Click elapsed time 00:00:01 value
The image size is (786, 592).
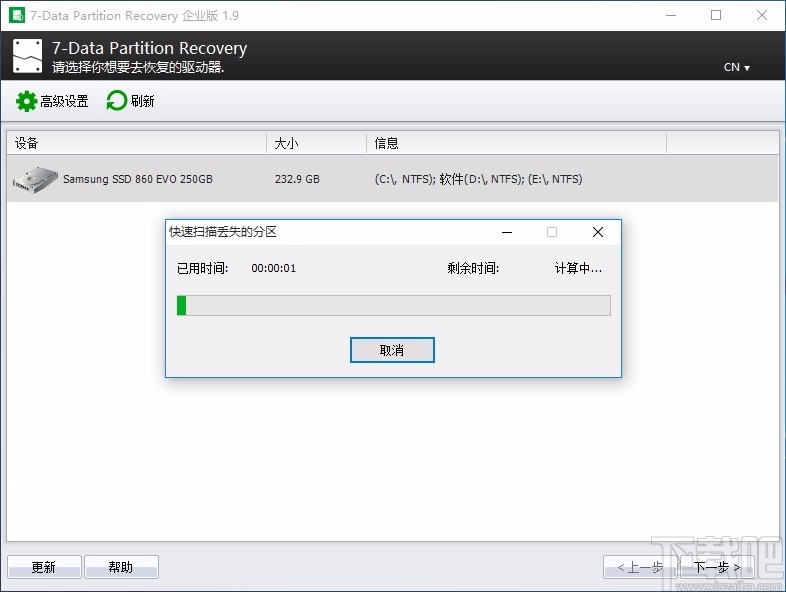pos(274,268)
